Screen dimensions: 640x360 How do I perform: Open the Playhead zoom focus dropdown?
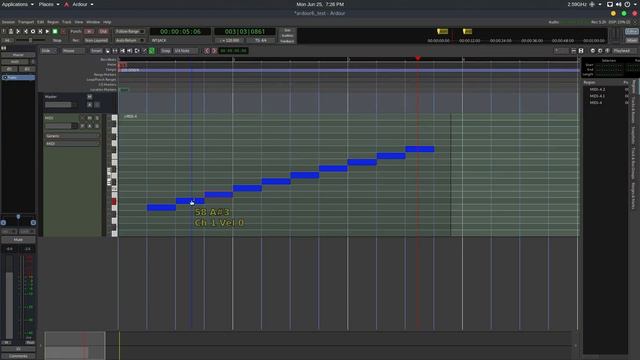pyautogui.click(x=624, y=51)
